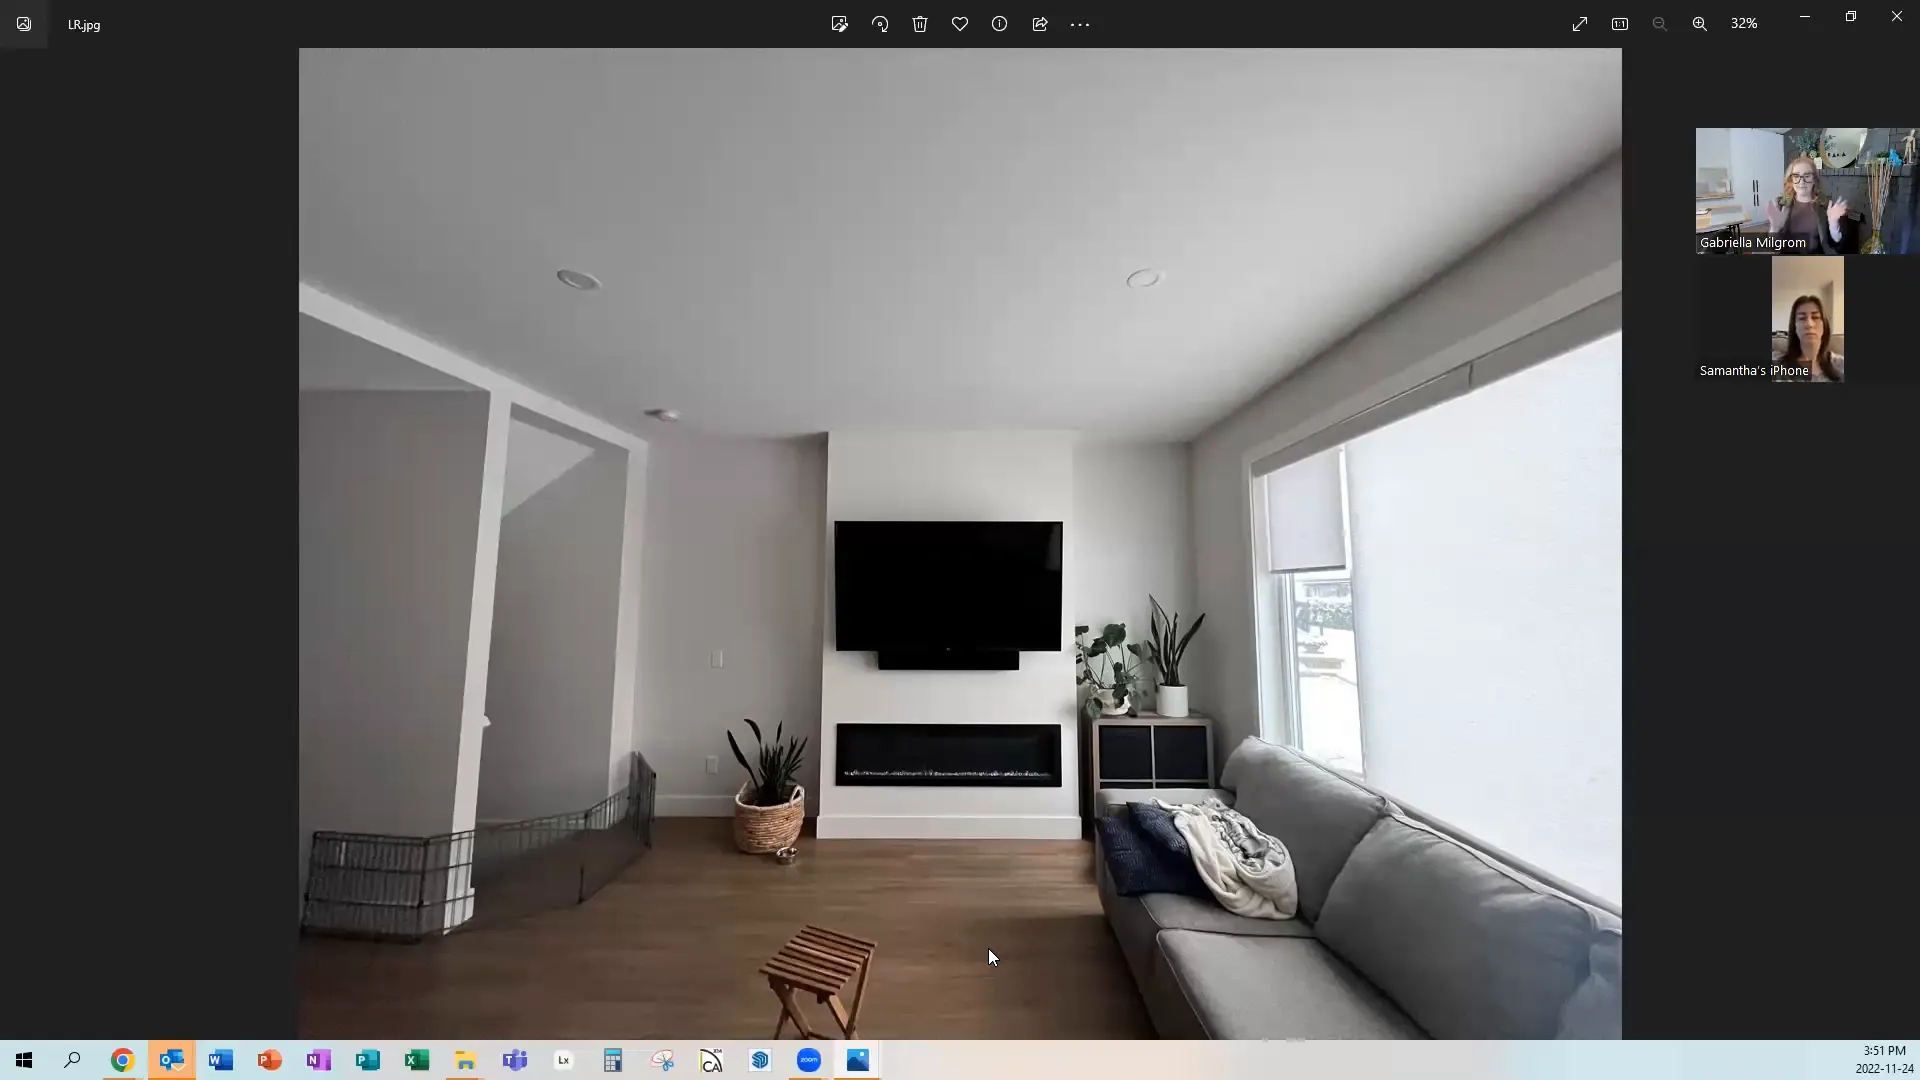Rotate the LR.jpg photo
Image resolution: width=1920 pixels, height=1080 pixels.
pyautogui.click(x=880, y=24)
